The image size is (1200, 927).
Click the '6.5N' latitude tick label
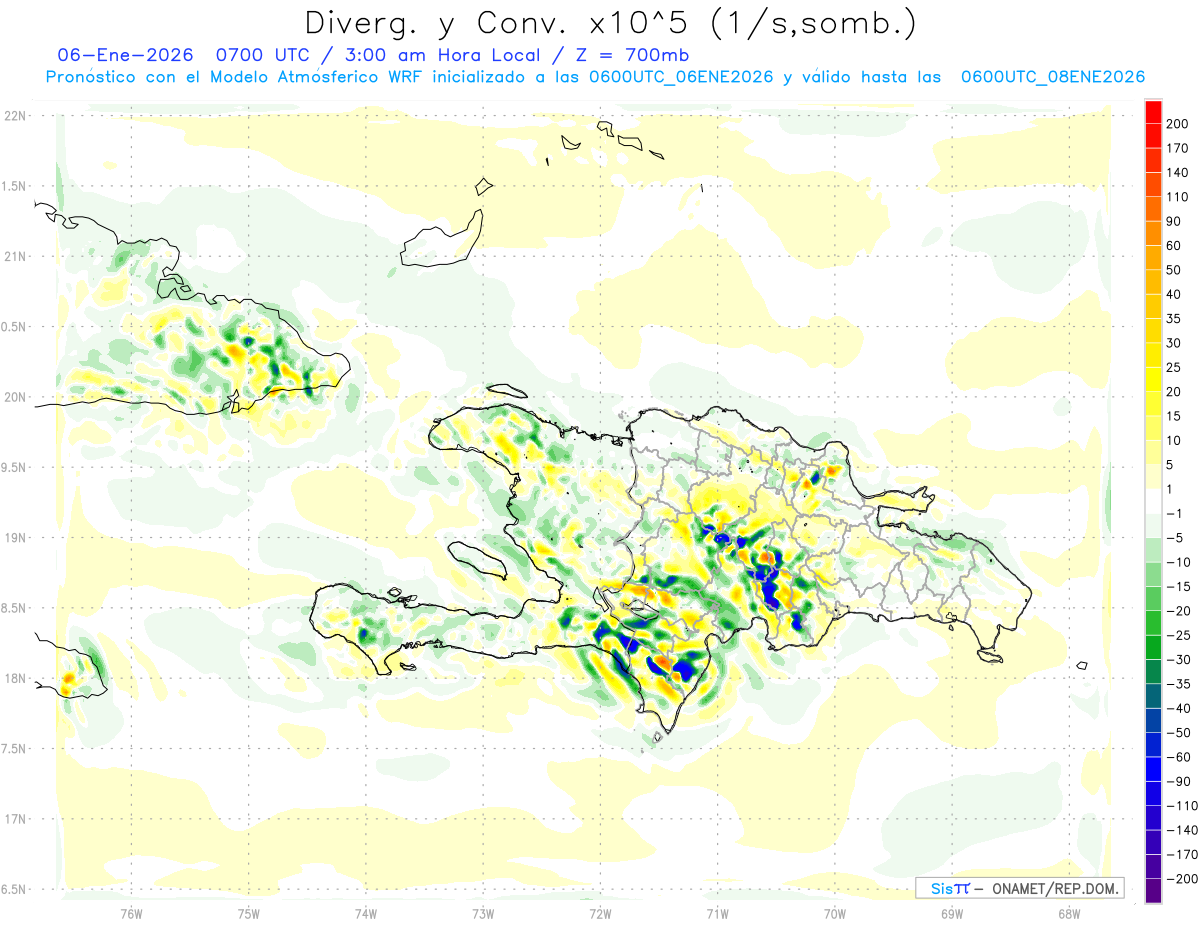[13, 889]
